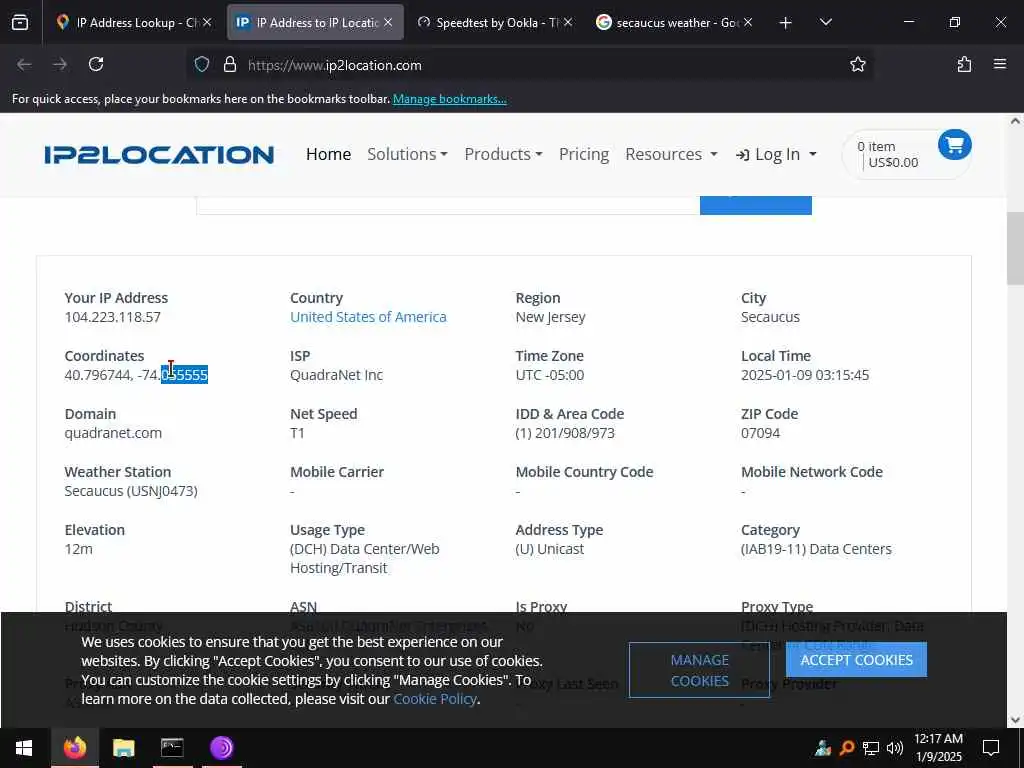Open tracking protection shield icon
Image resolution: width=1024 pixels, height=768 pixels.
[x=202, y=65]
